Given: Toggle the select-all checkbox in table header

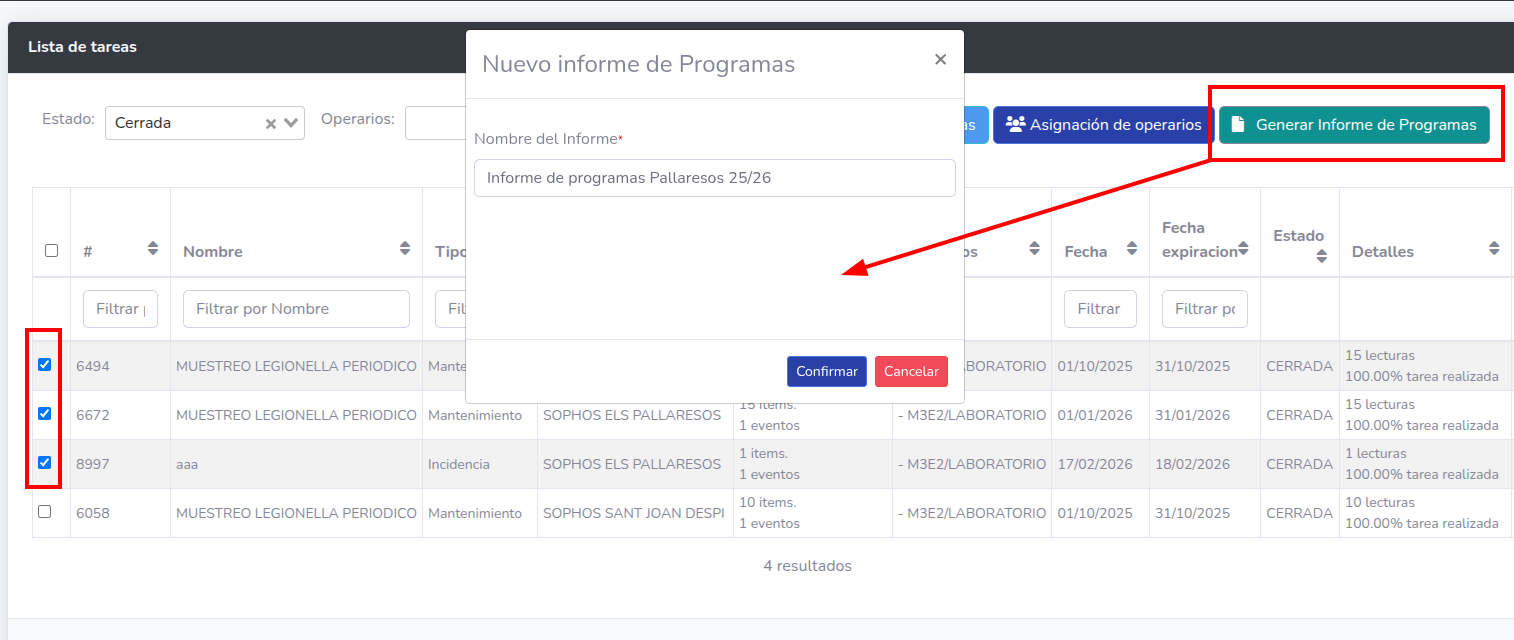Looking at the screenshot, I should [x=51, y=251].
